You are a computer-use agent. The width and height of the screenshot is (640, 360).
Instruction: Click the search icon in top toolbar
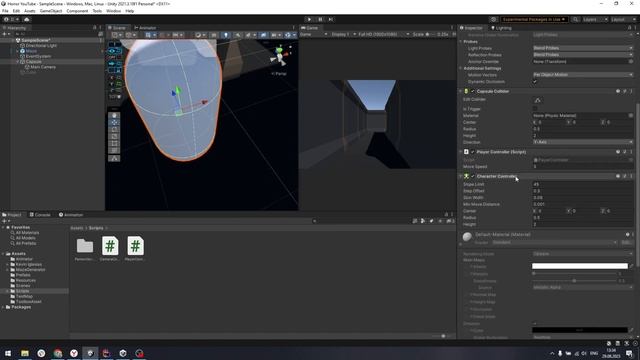pos(575,19)
